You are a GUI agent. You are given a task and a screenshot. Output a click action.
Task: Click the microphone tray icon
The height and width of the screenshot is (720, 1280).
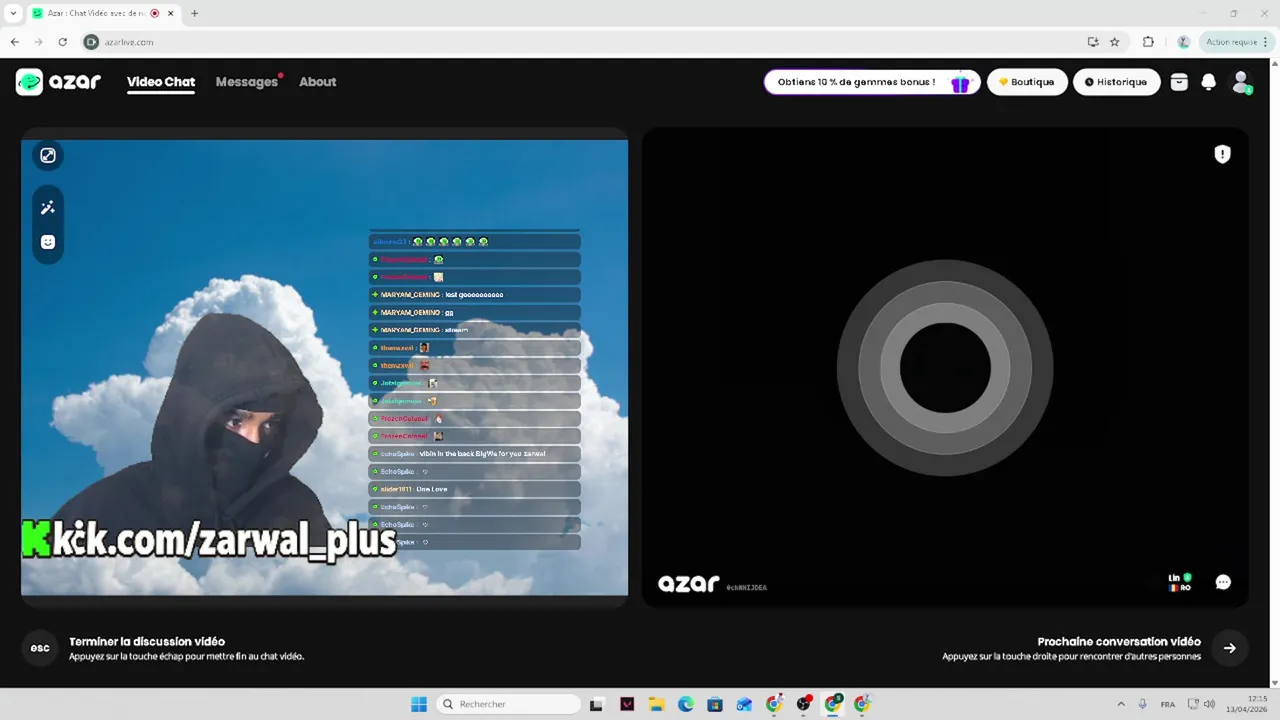(x=1142, y=704)
